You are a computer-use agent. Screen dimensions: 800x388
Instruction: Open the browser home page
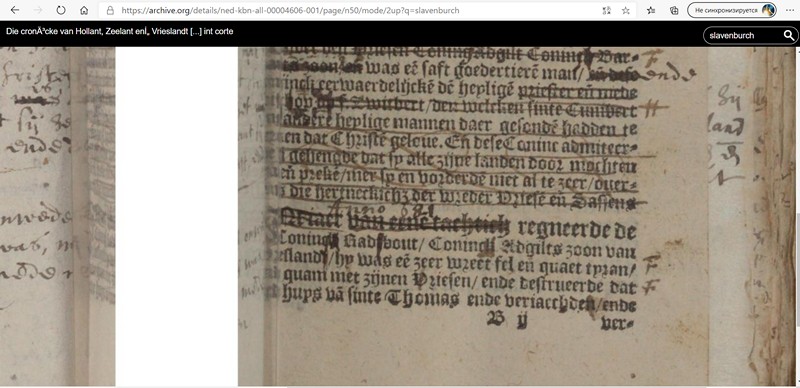pos(84,10)
